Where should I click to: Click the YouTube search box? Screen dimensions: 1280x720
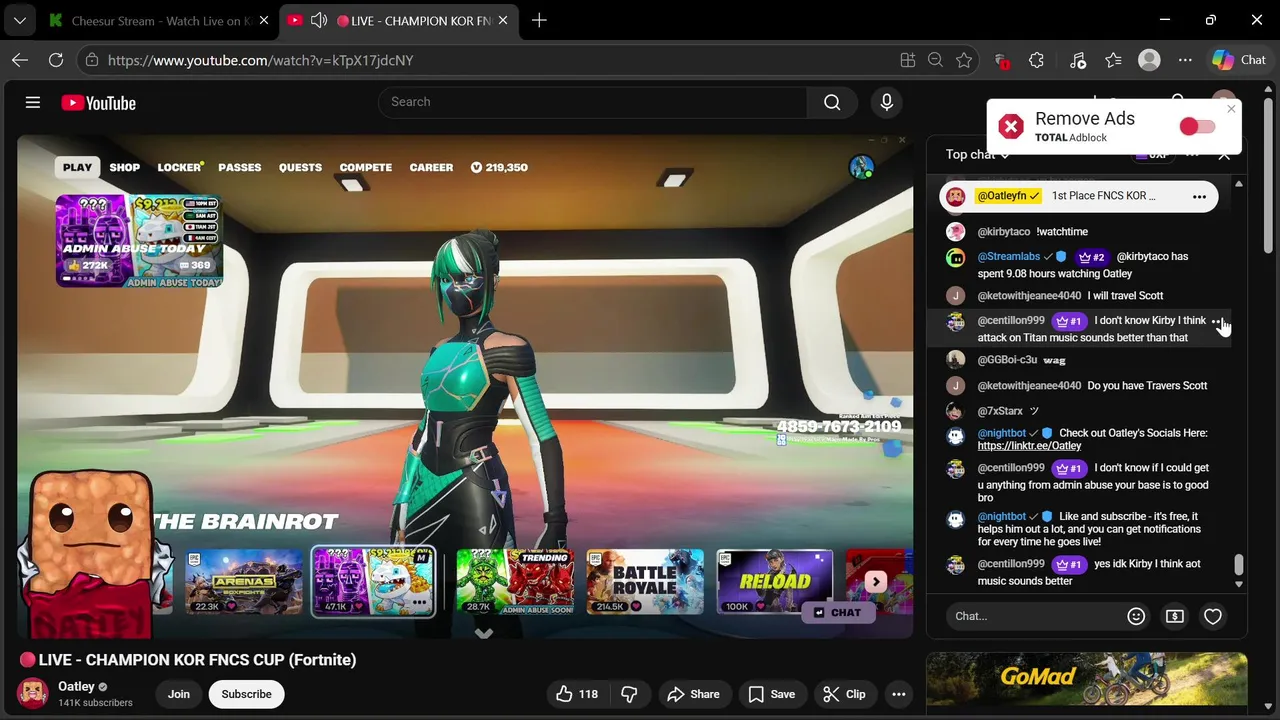click(593, 102)
